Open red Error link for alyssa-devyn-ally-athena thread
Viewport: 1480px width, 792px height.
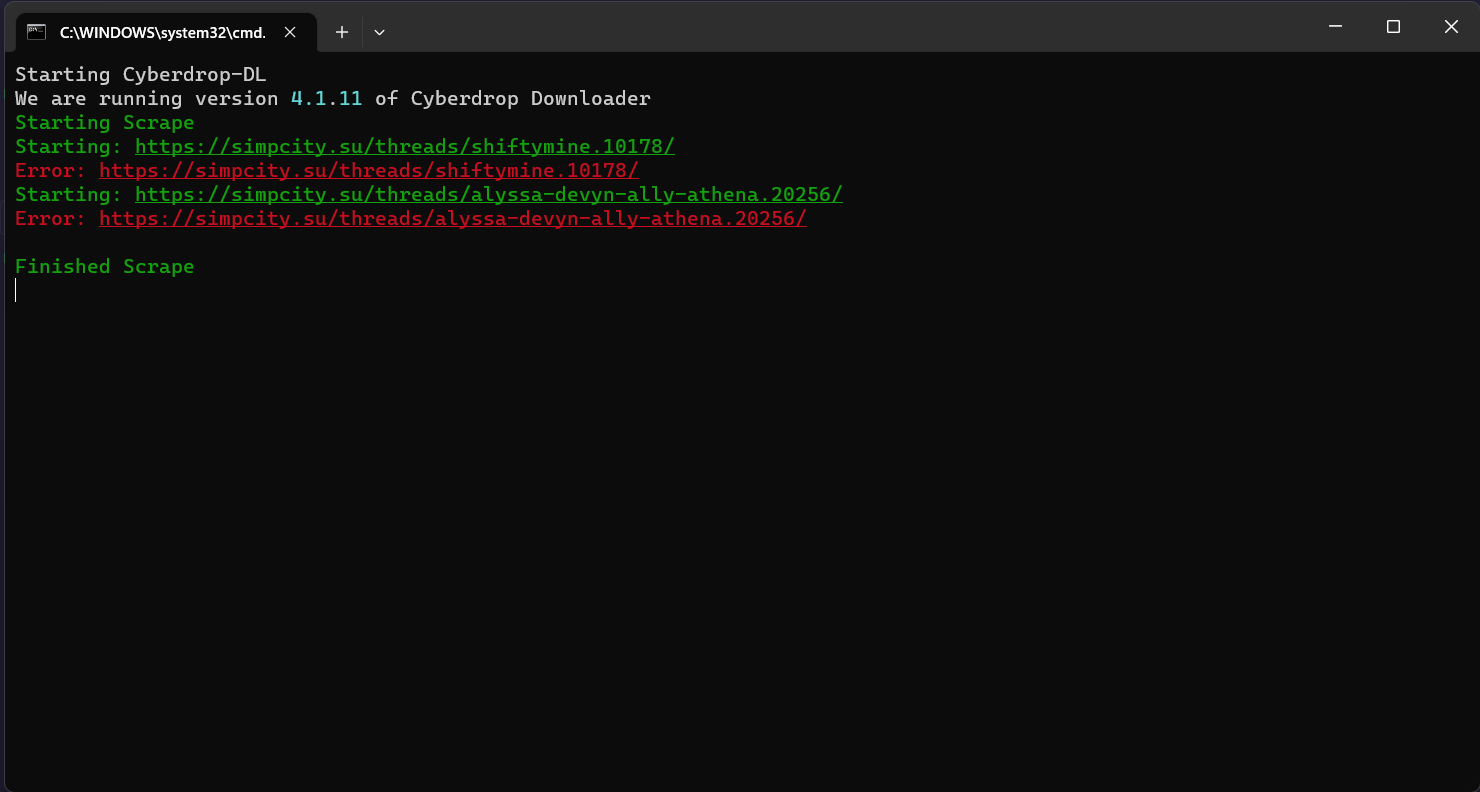coord(453,218)
